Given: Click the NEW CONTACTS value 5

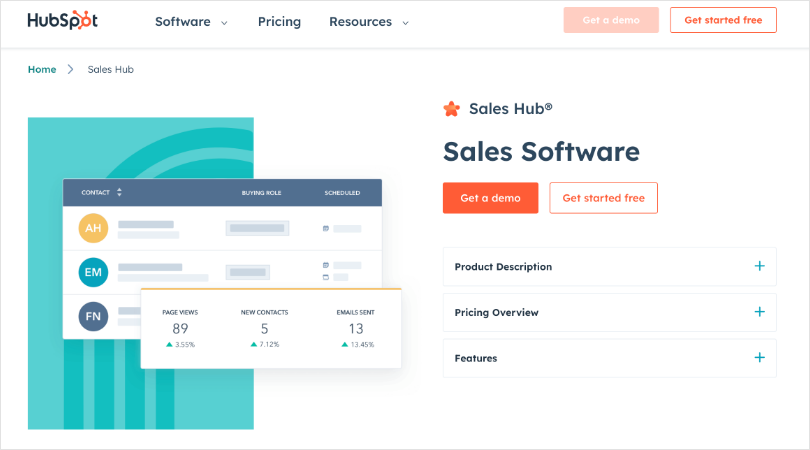Looking at the screenshot, I should [264, 329].
